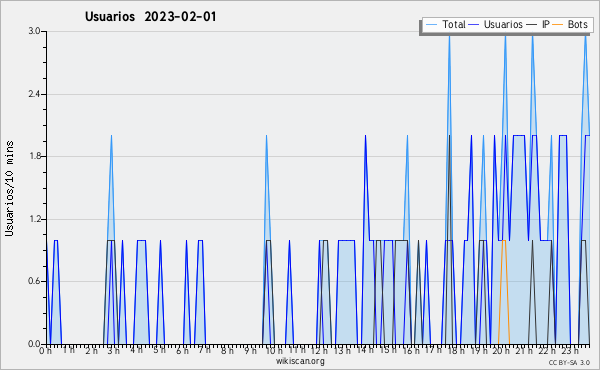This screenshot has height=370, width=600.
Task: Click the y-axis value 2.4
Action: 34,94
